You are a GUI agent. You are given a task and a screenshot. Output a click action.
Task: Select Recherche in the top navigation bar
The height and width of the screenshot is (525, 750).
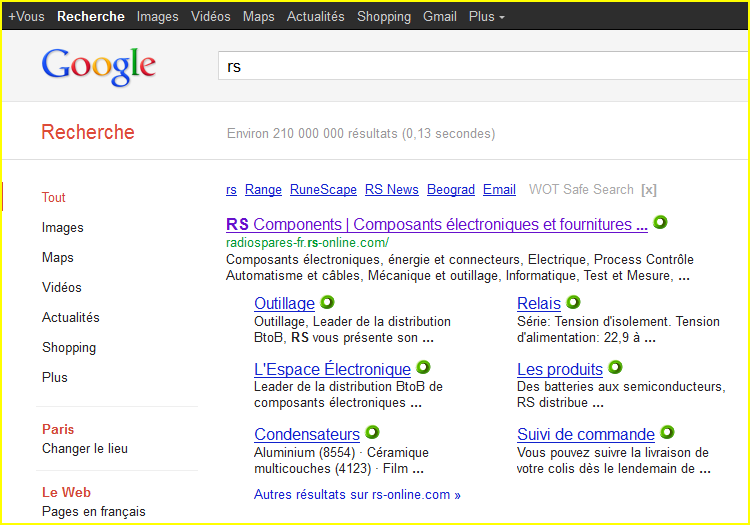click(x=91, y=17)
